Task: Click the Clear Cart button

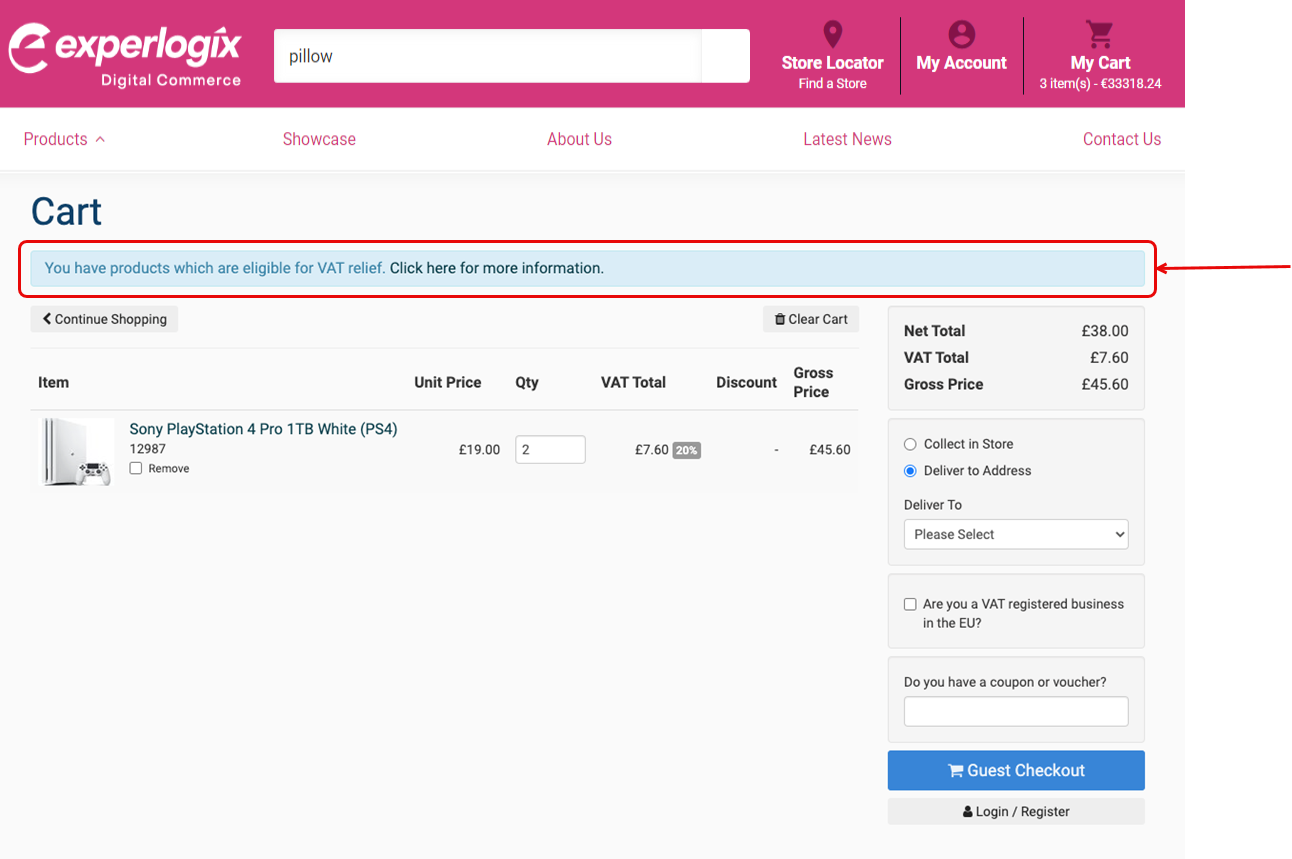Action: tap(810, 319)
